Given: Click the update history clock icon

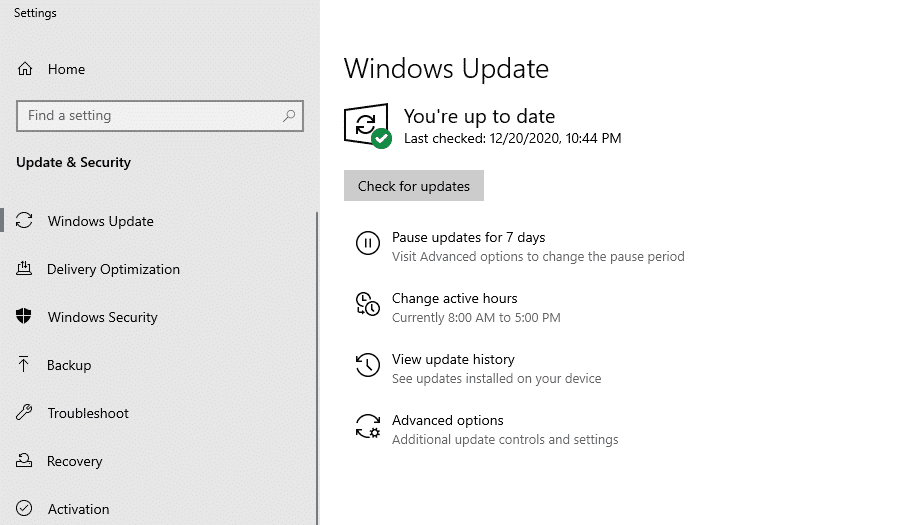Looking at the screenshot, I should pyautogui.click(x=368, y=365).
